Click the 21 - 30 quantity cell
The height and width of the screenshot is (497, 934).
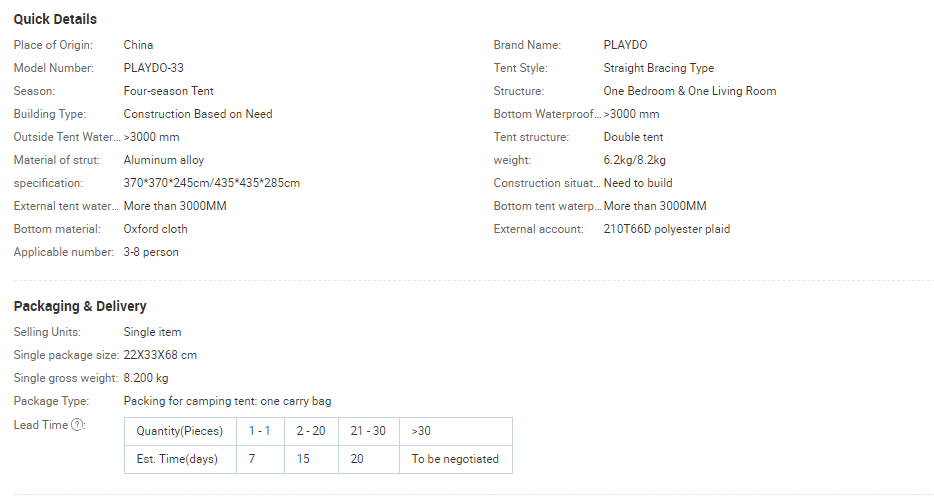point(367,431)
